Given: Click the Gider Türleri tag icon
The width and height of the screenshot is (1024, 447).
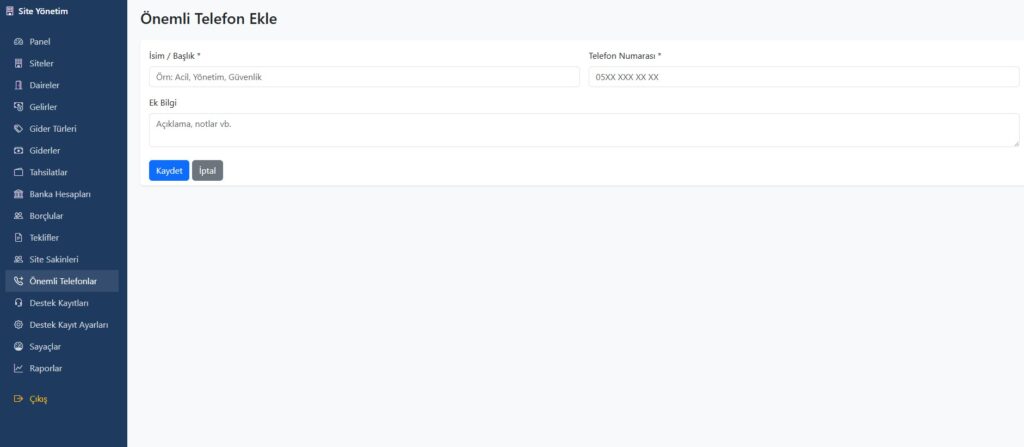Looking at the screenshot, I should click(18, 129).
